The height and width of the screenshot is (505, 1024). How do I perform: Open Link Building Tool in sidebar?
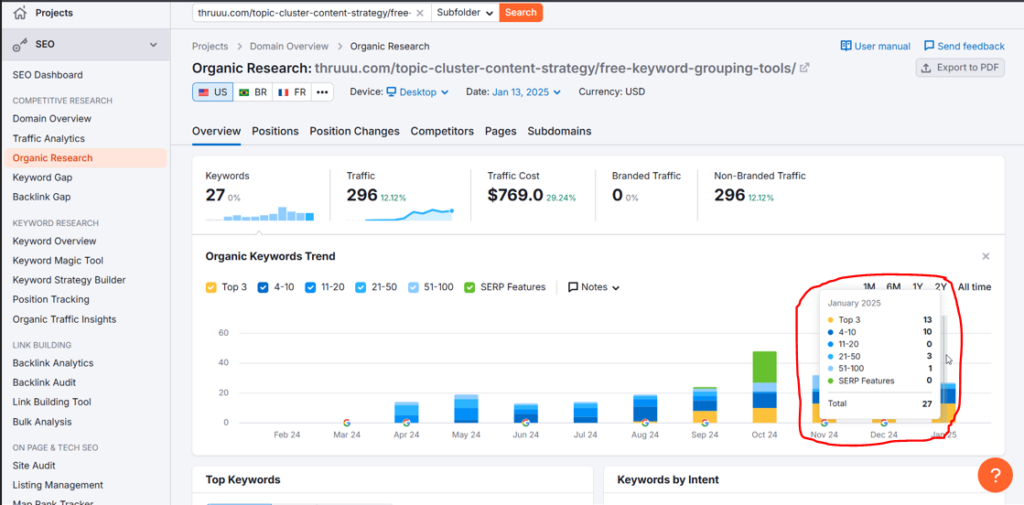click(52, 402)
